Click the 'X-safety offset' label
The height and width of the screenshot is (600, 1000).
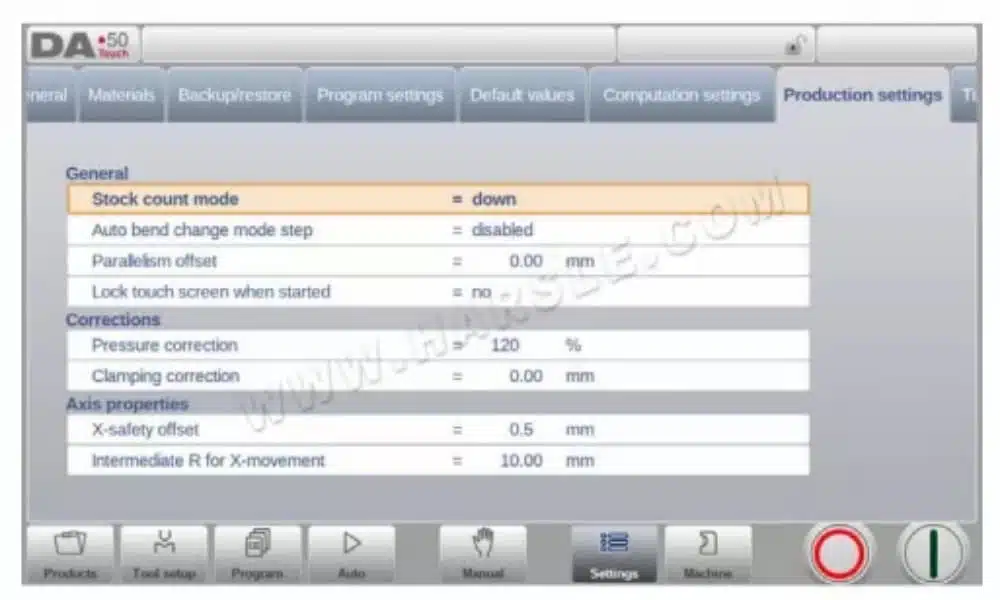pyautogui.click(x=145, y=430)
